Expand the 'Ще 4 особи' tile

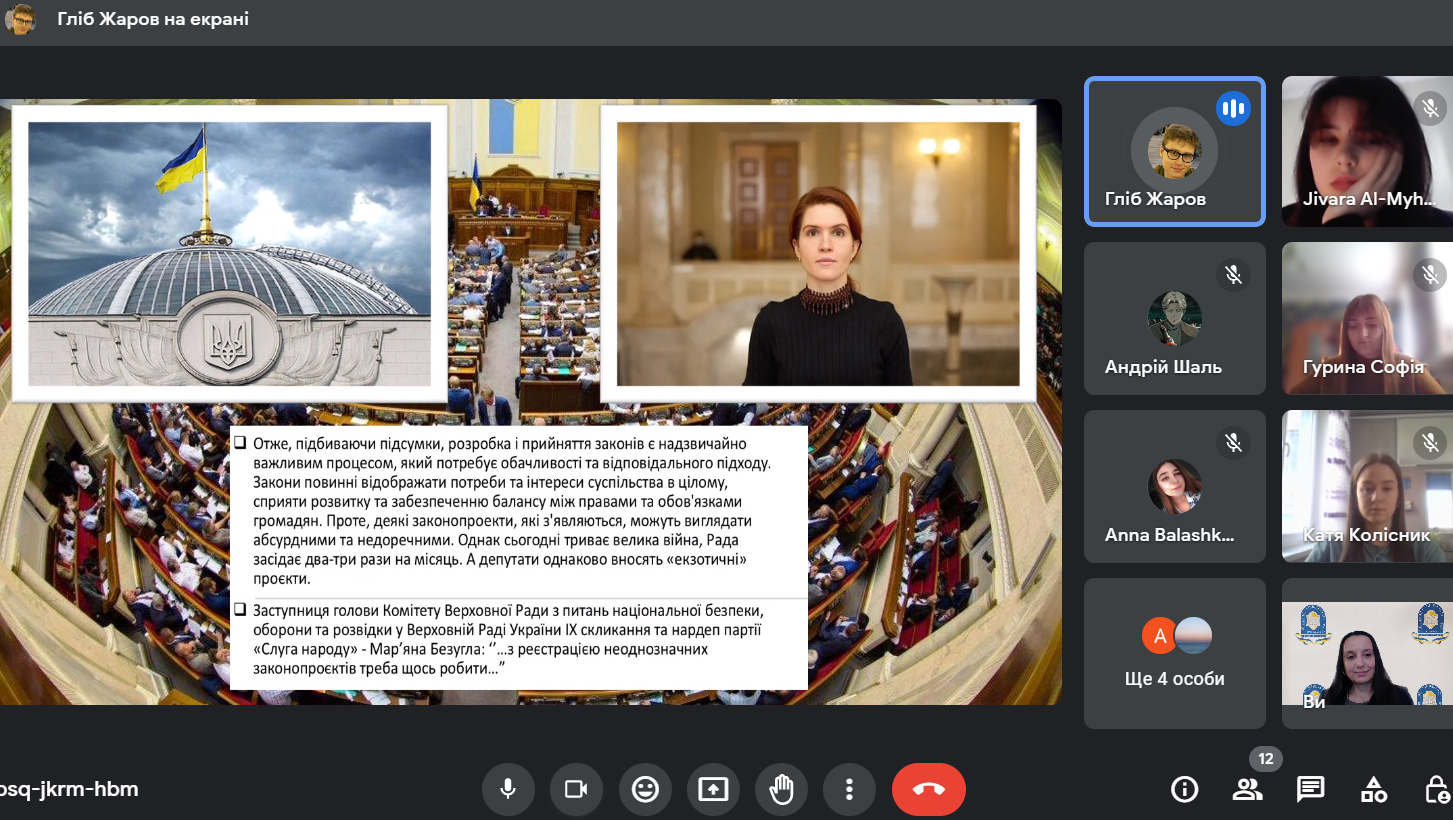point(1175,654)
